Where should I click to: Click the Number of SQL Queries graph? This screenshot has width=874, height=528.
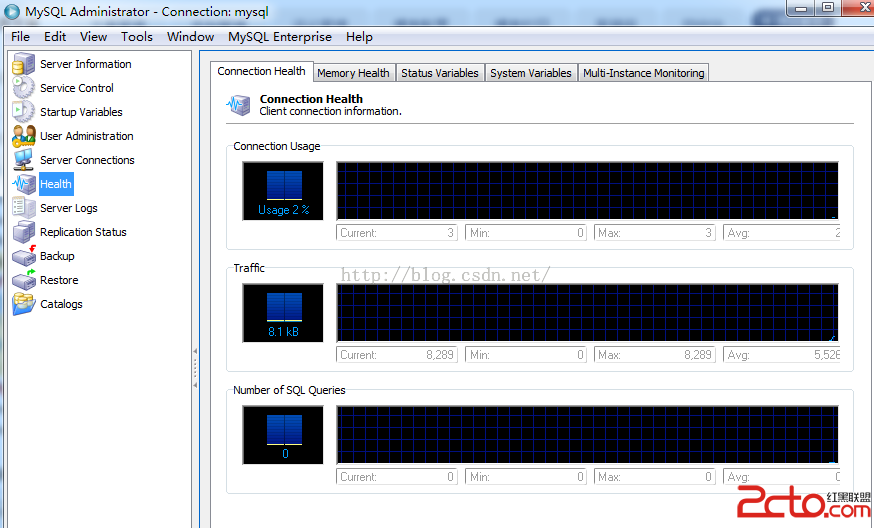coord(587,435)
